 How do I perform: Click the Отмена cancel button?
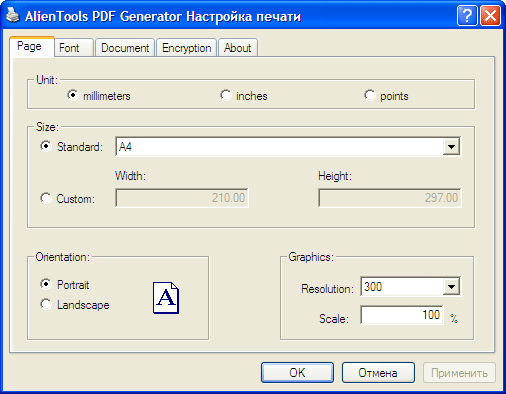tap(378, 372)
